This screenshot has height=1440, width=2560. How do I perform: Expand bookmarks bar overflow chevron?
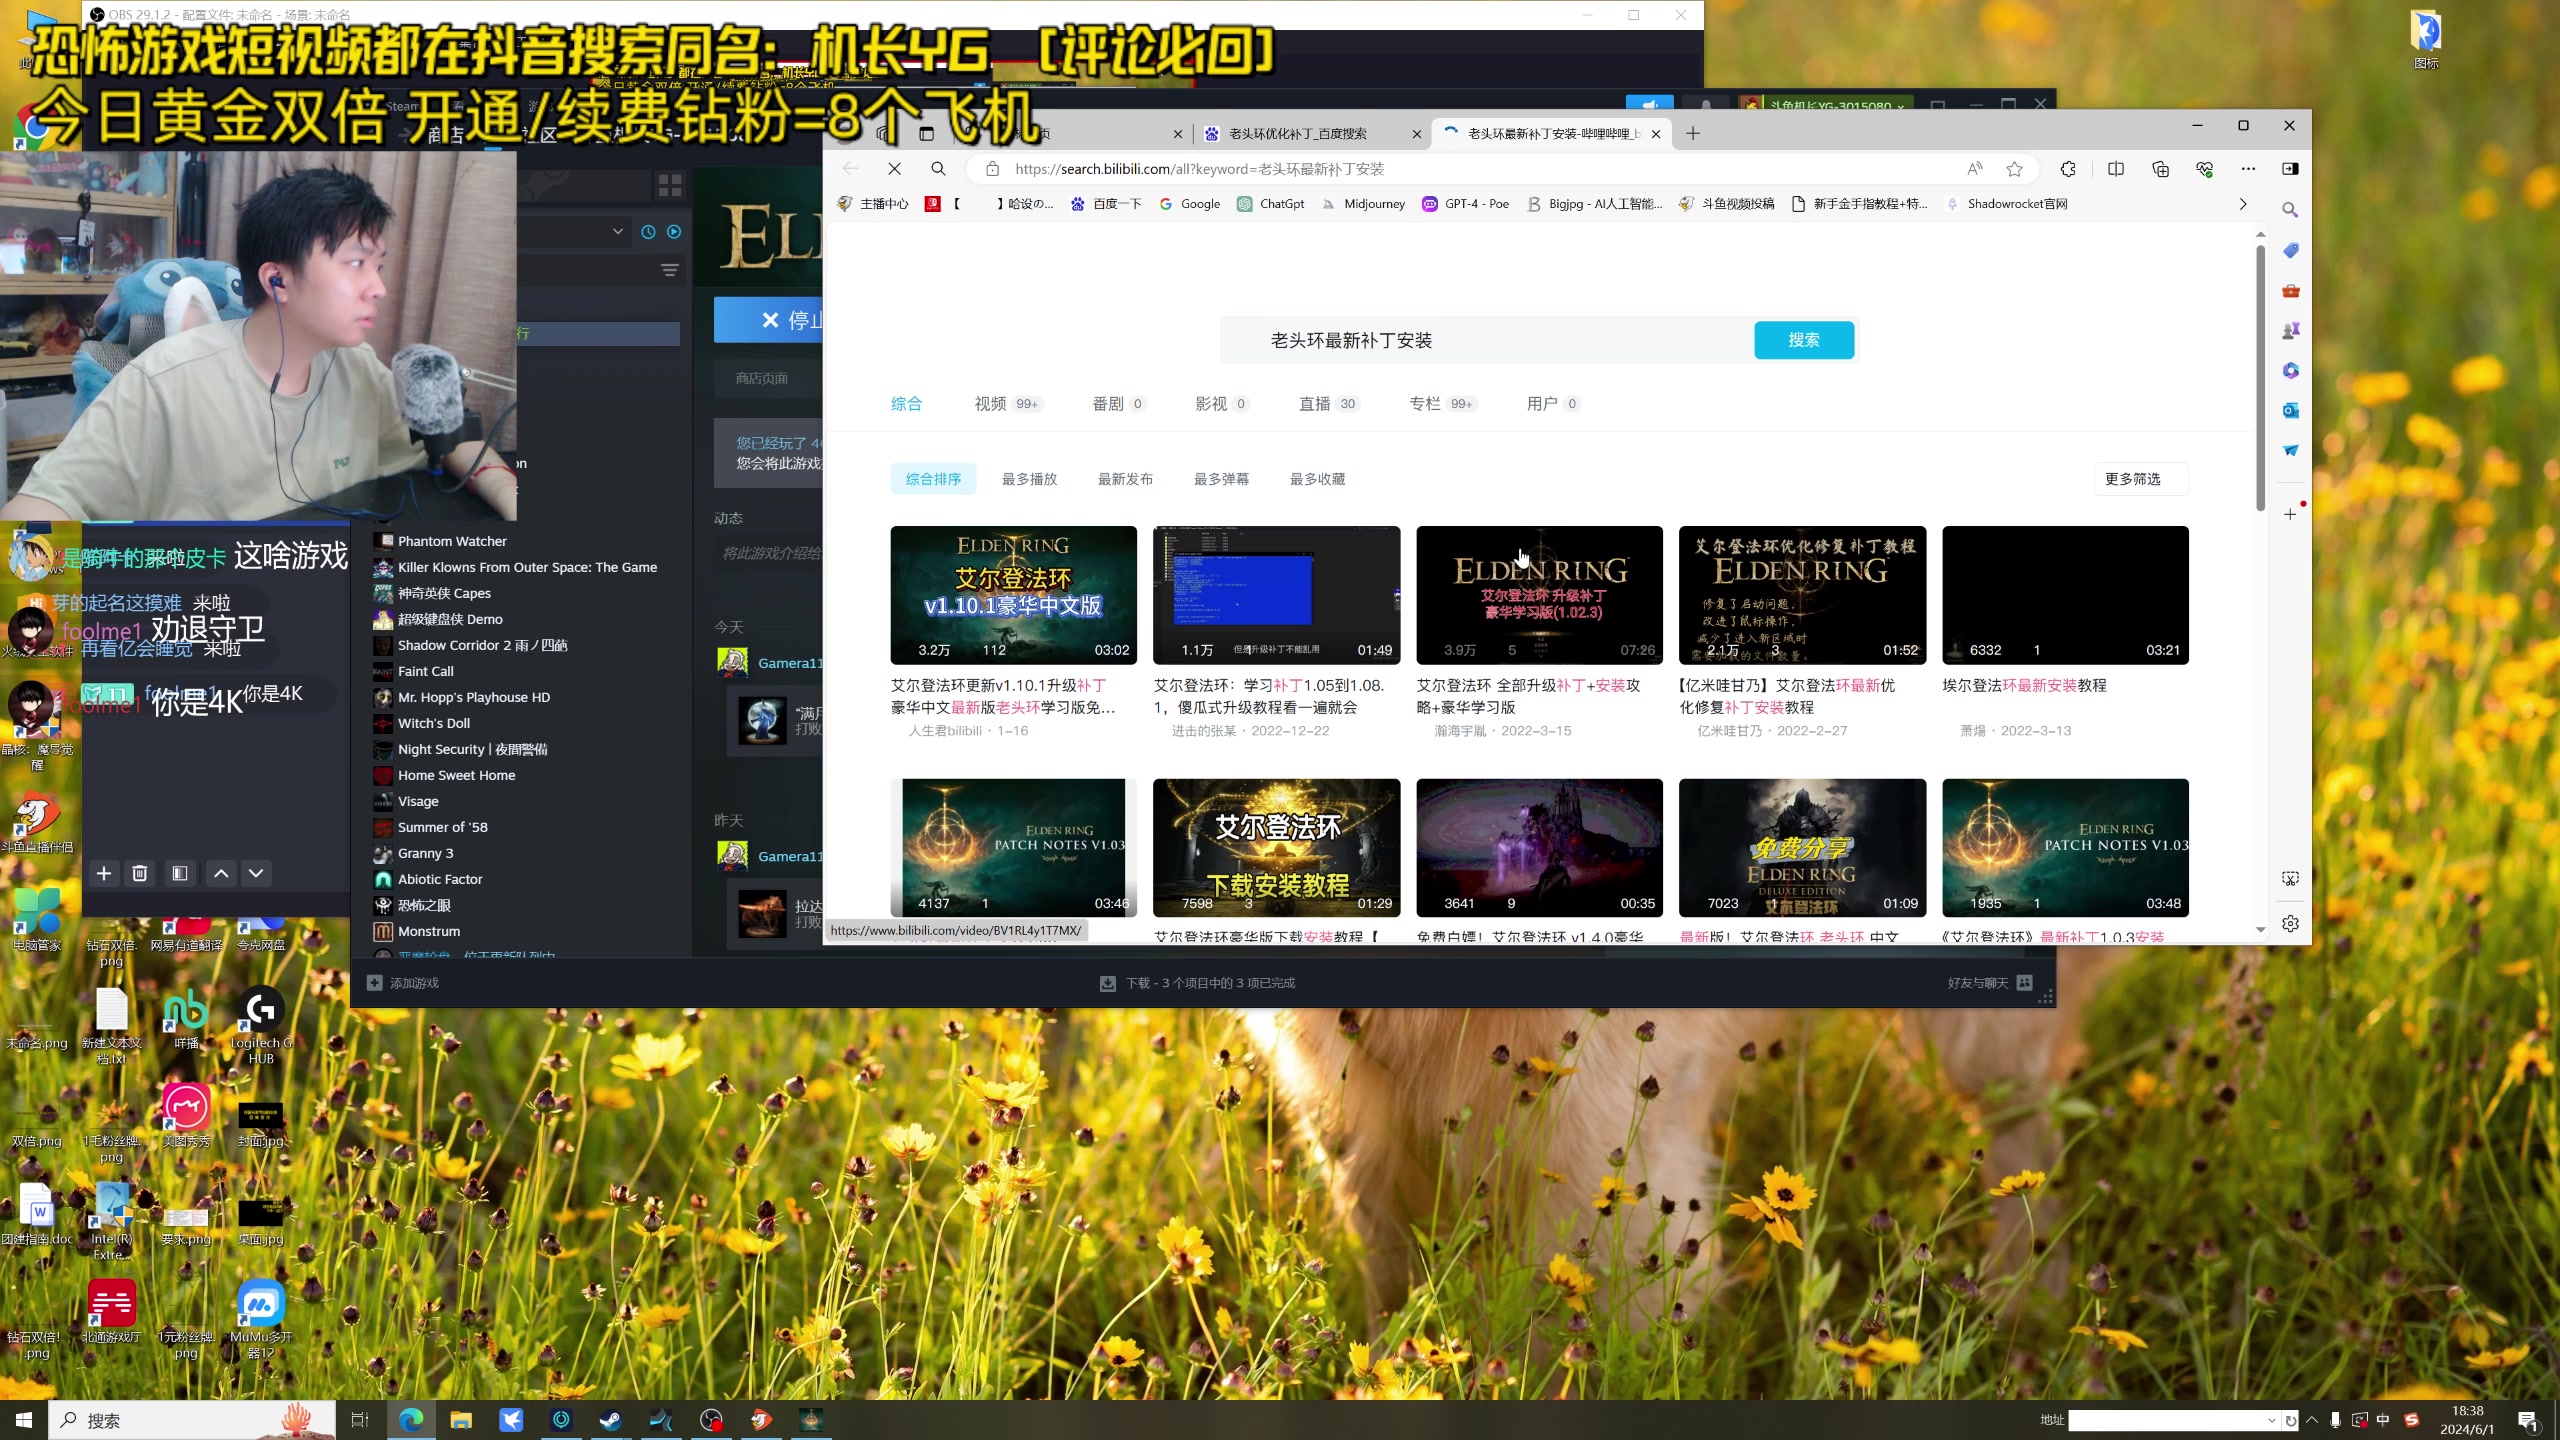pos(2242,204)
